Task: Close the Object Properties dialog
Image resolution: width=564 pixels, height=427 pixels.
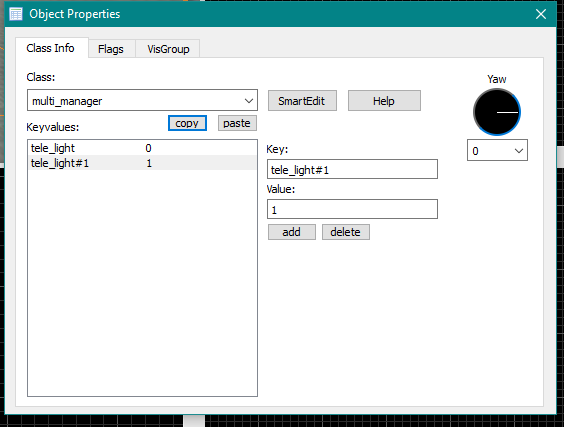Action: coord(541,14)
